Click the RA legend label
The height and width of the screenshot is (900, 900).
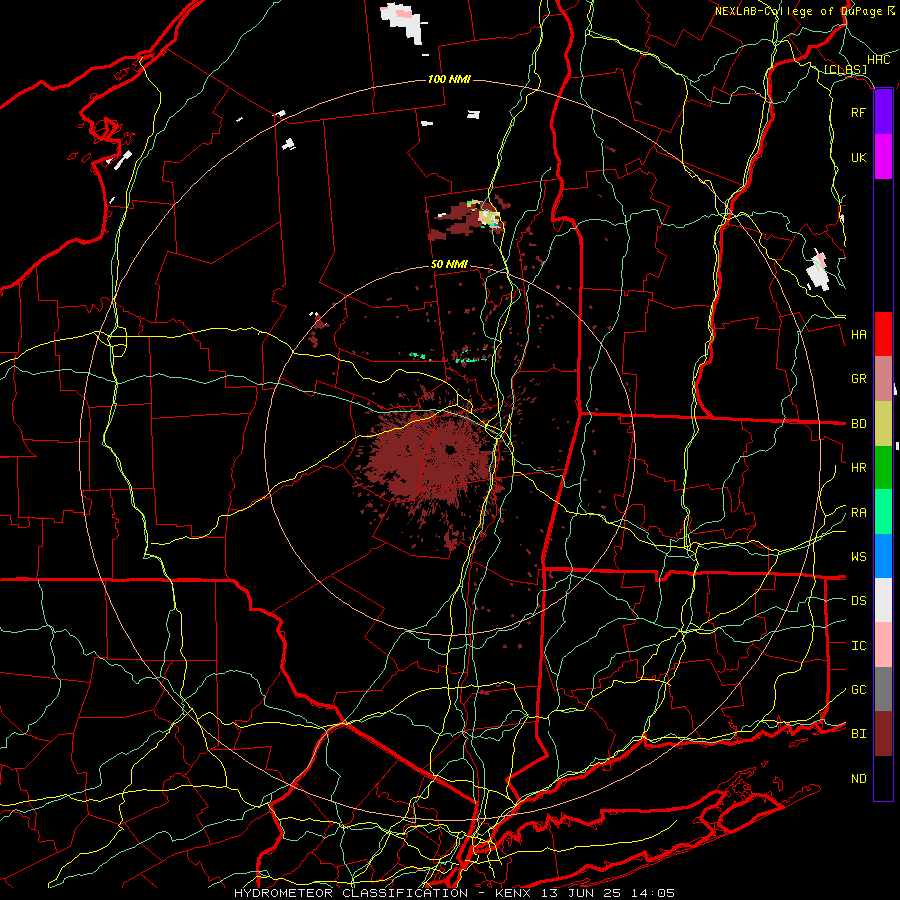click(858, 513)
